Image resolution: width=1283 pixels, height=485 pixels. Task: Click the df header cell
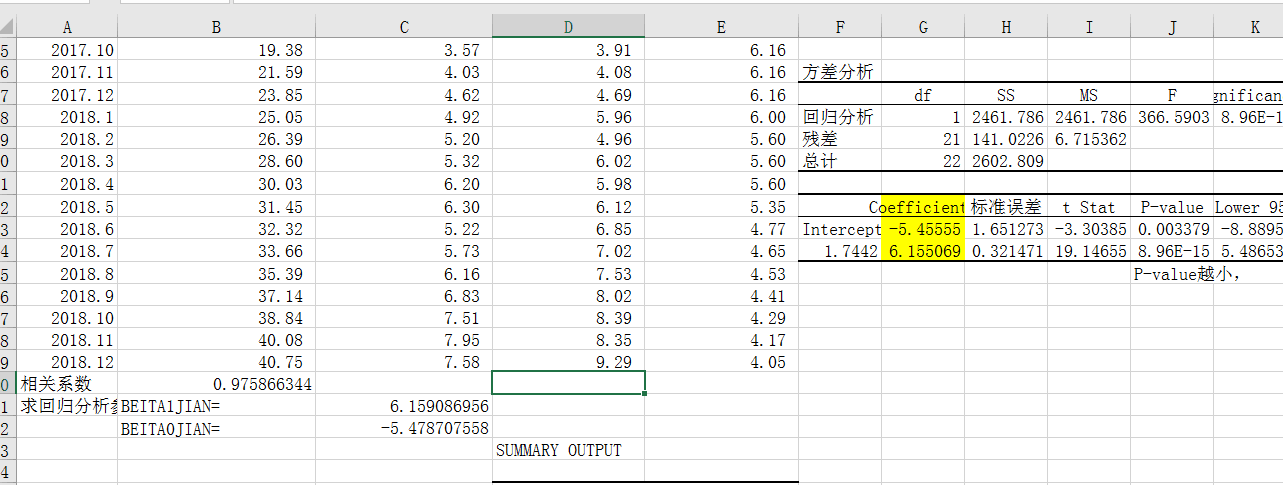[x=923, y=95]
